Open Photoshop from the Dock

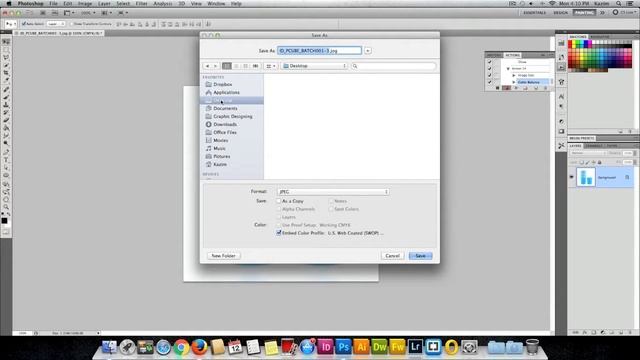[343, 347]
